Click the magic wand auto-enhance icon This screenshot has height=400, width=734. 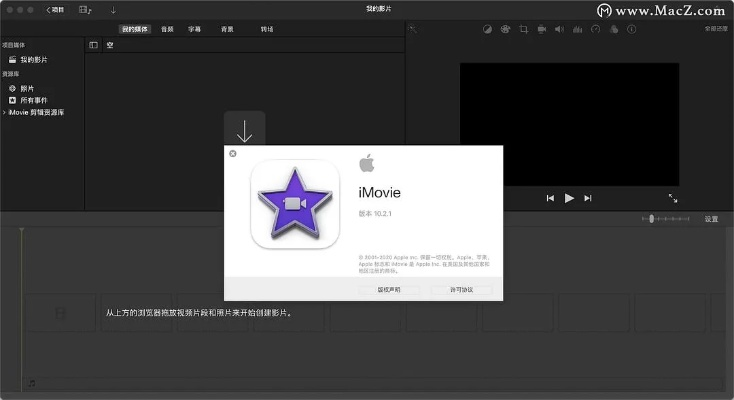coord(412,29)
